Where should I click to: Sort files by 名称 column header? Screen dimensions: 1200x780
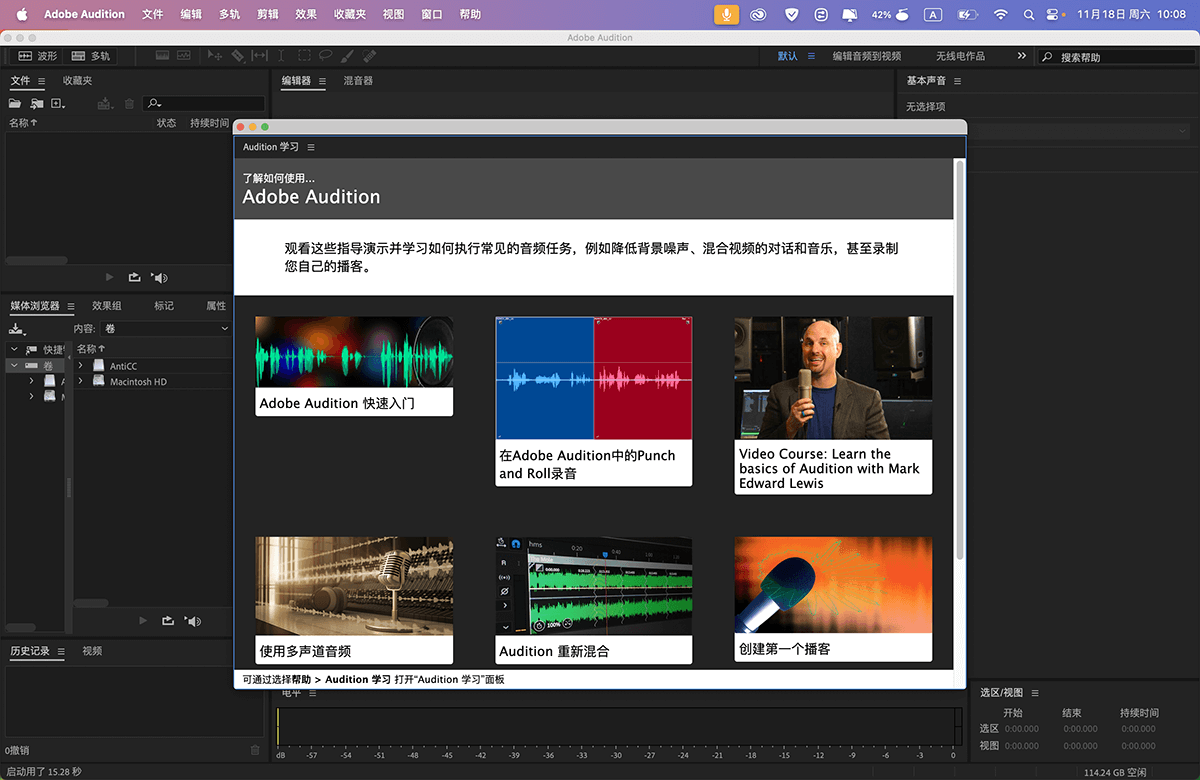(23, 123)
